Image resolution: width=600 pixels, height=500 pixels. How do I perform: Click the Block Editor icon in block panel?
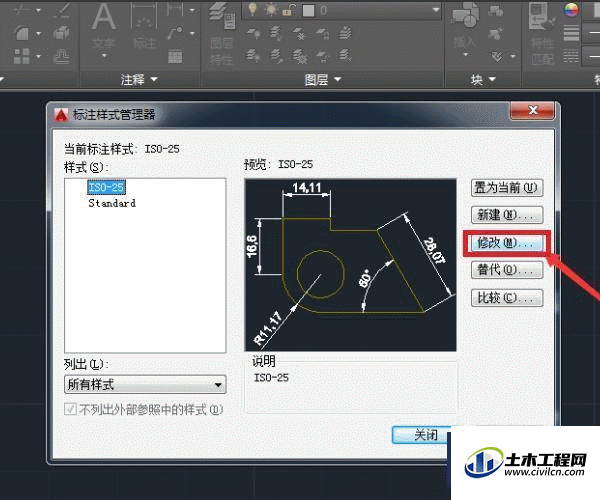click(x=496, y=34)
